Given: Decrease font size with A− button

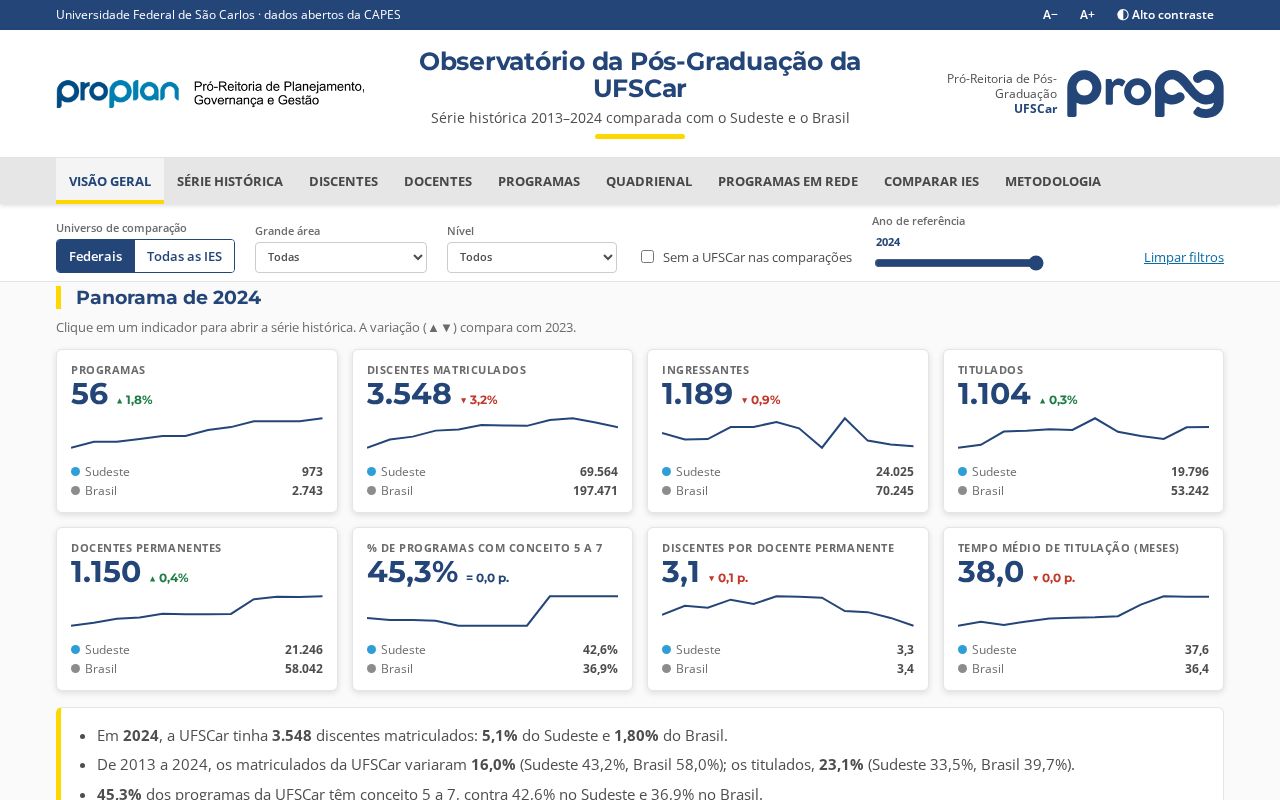Looking at the screenshot, I should click(1050, 15).
